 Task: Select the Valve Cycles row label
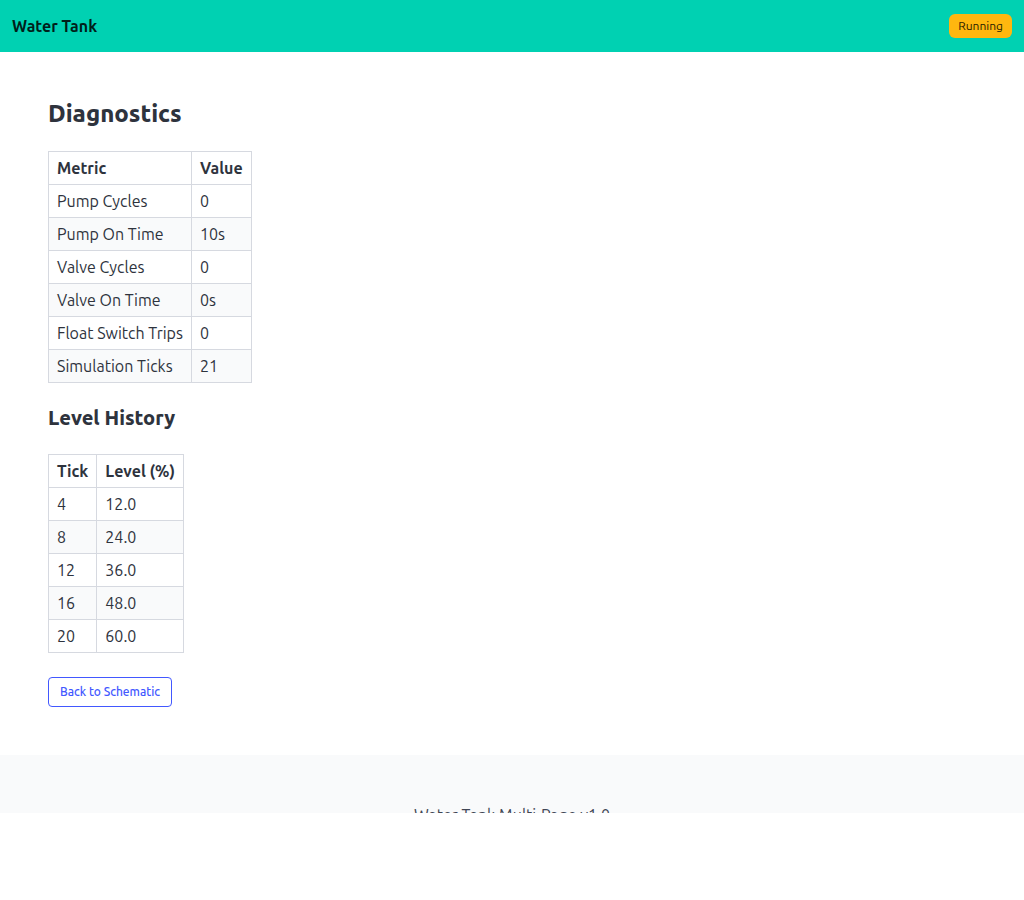[101, 267]
